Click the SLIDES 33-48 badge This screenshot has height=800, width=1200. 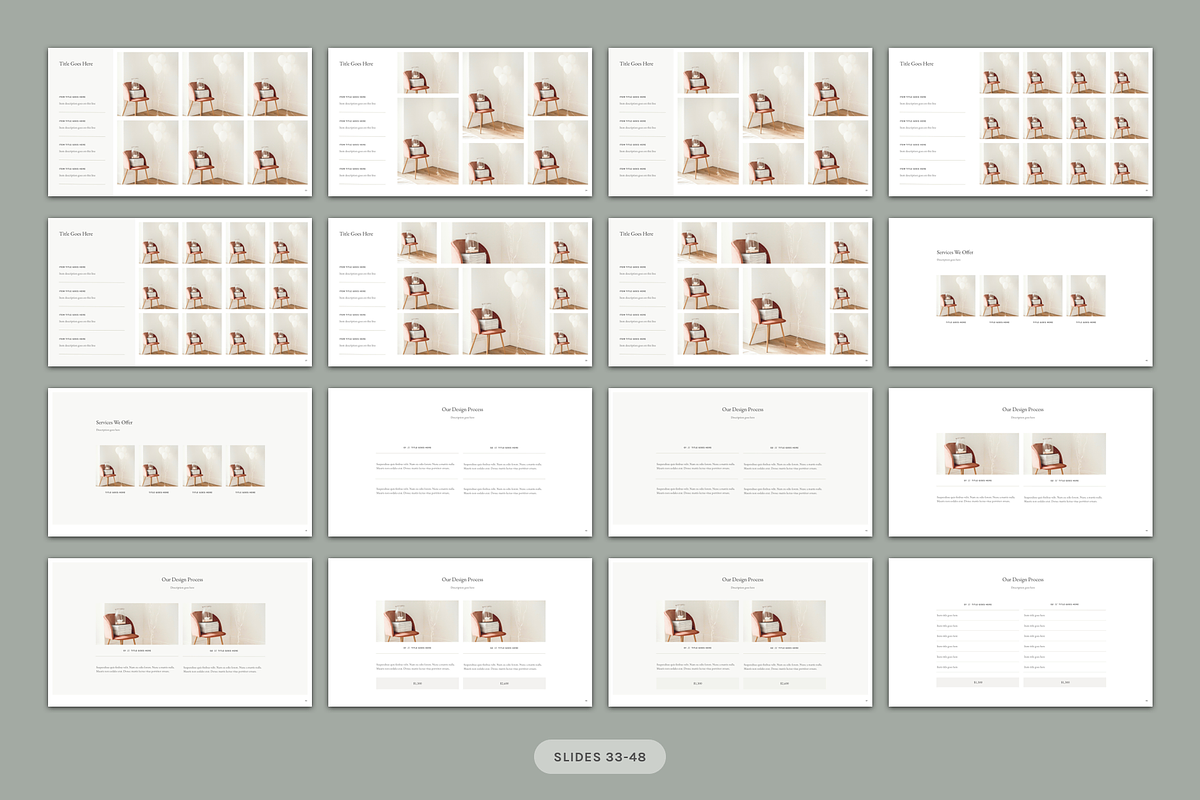tap(600, 756)
